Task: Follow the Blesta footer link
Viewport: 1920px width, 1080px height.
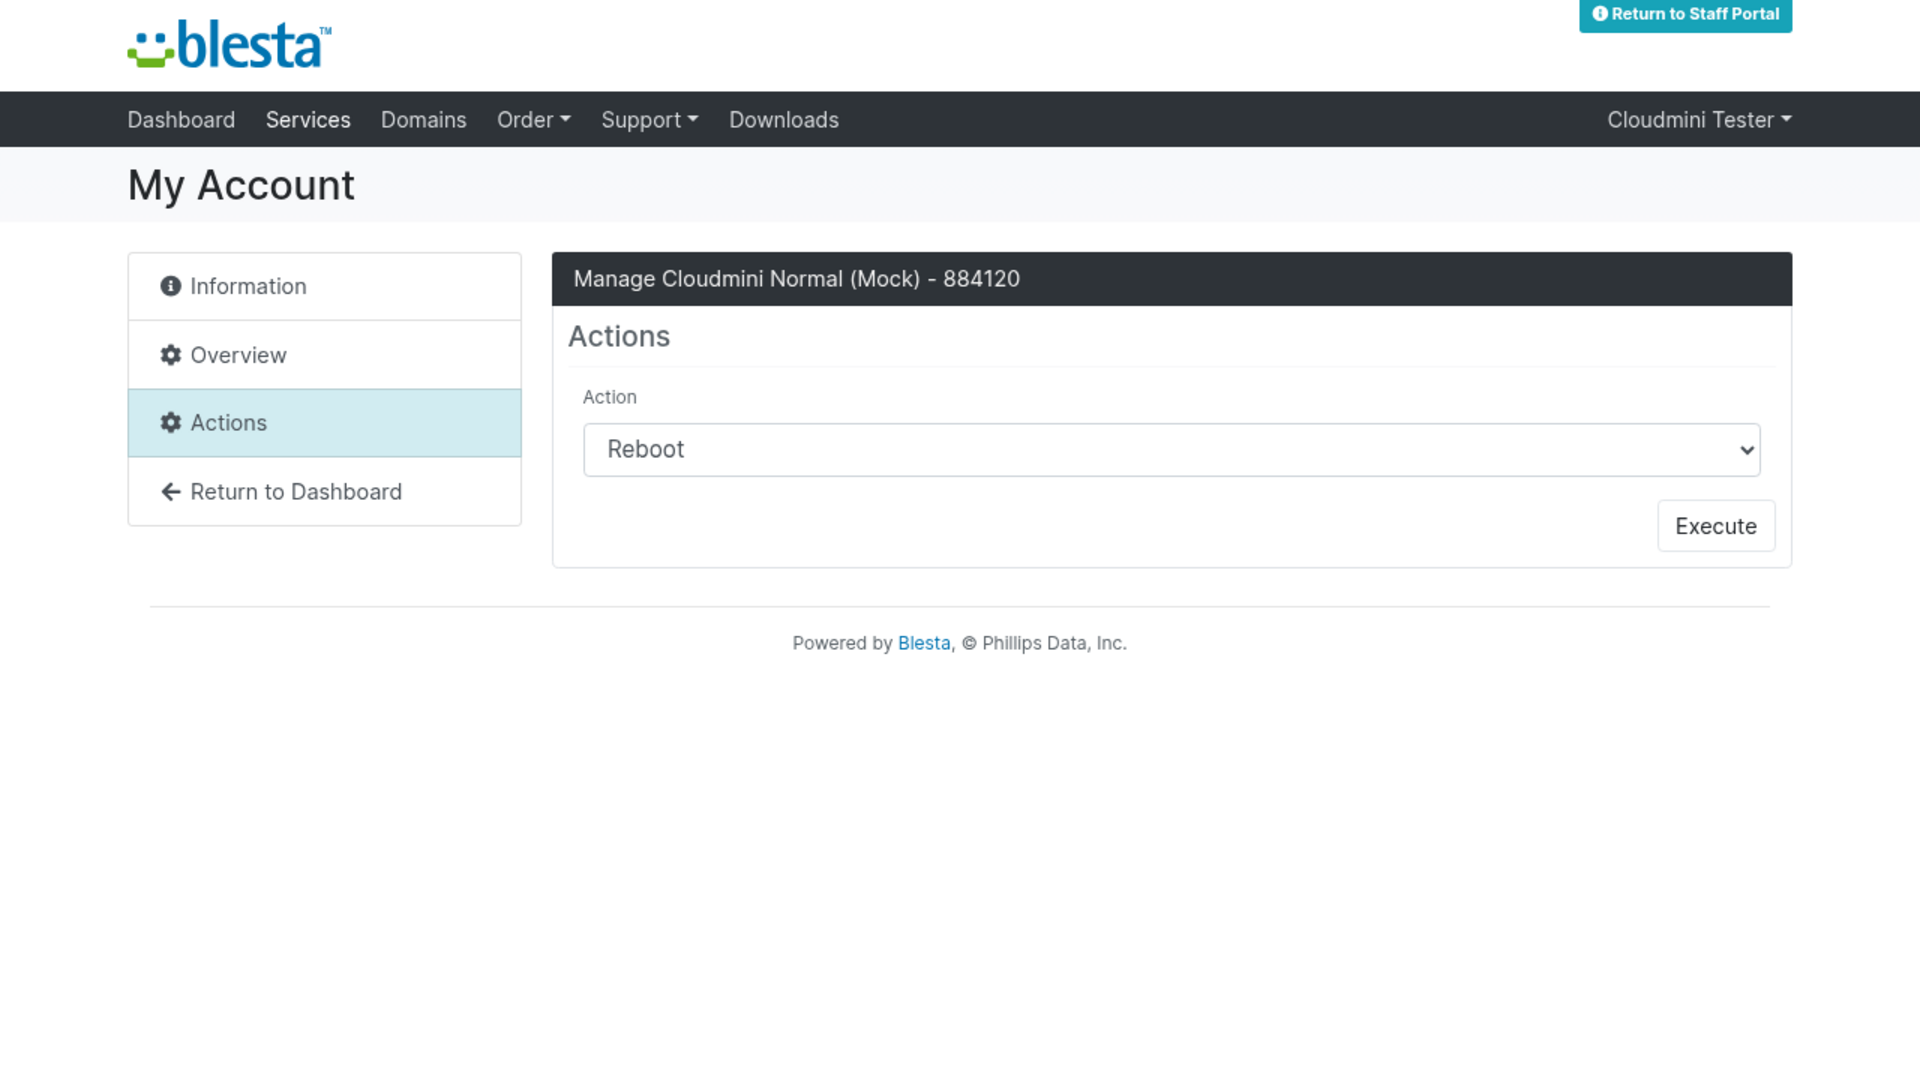Action: 924,643
